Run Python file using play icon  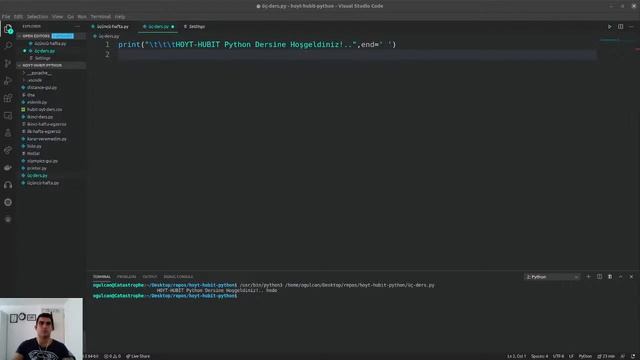609,27
